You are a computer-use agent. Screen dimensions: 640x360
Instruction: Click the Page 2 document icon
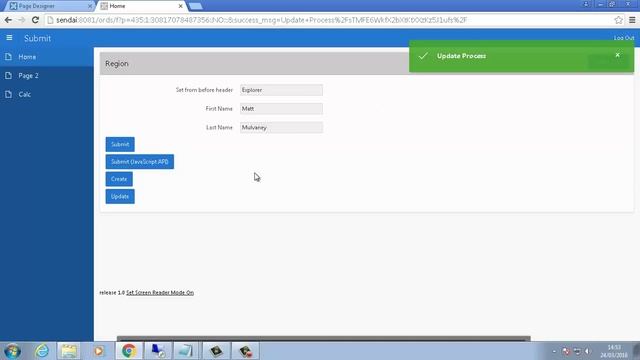point(9,76)
